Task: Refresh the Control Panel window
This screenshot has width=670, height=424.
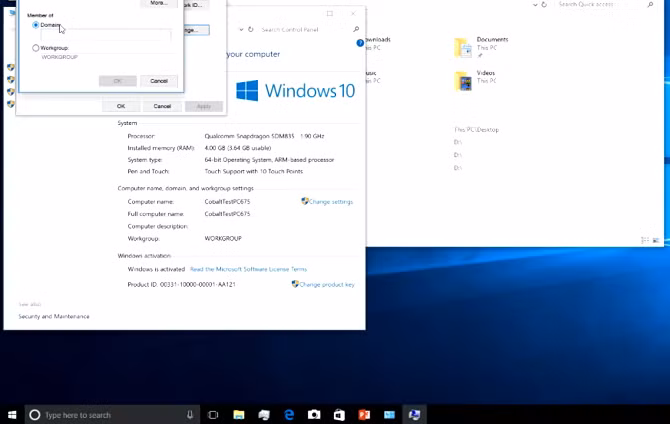Action: [251, 29]
